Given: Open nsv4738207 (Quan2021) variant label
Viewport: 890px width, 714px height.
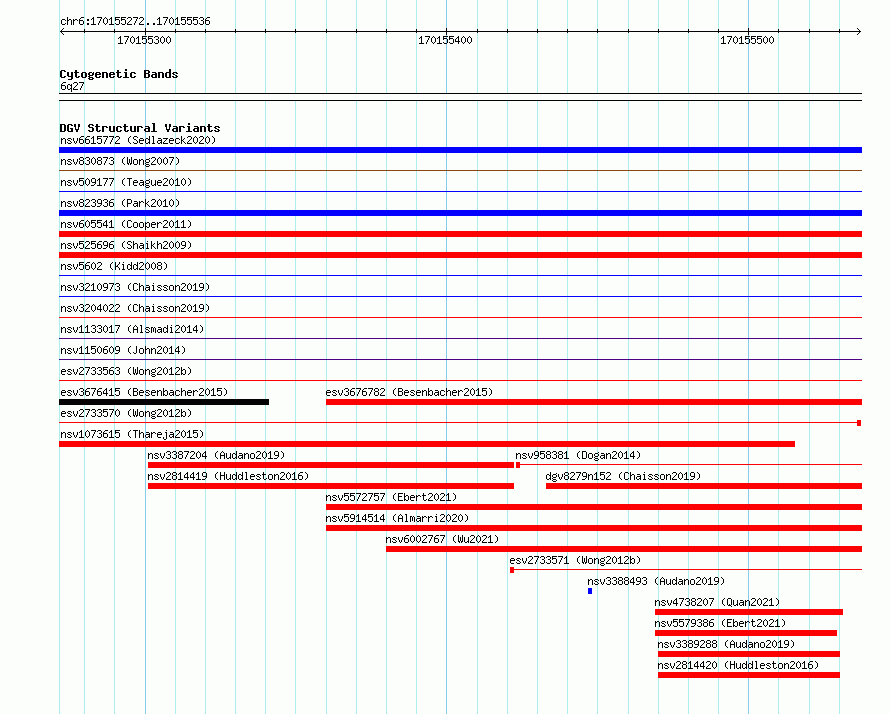Looking at the screenshot, I should (717, 602).
